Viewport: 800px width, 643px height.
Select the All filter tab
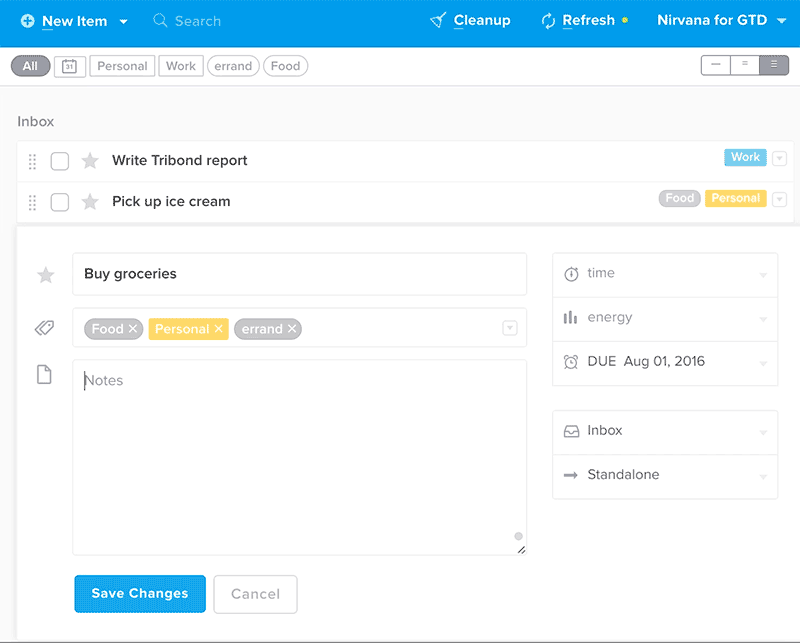tap(30, 66)
